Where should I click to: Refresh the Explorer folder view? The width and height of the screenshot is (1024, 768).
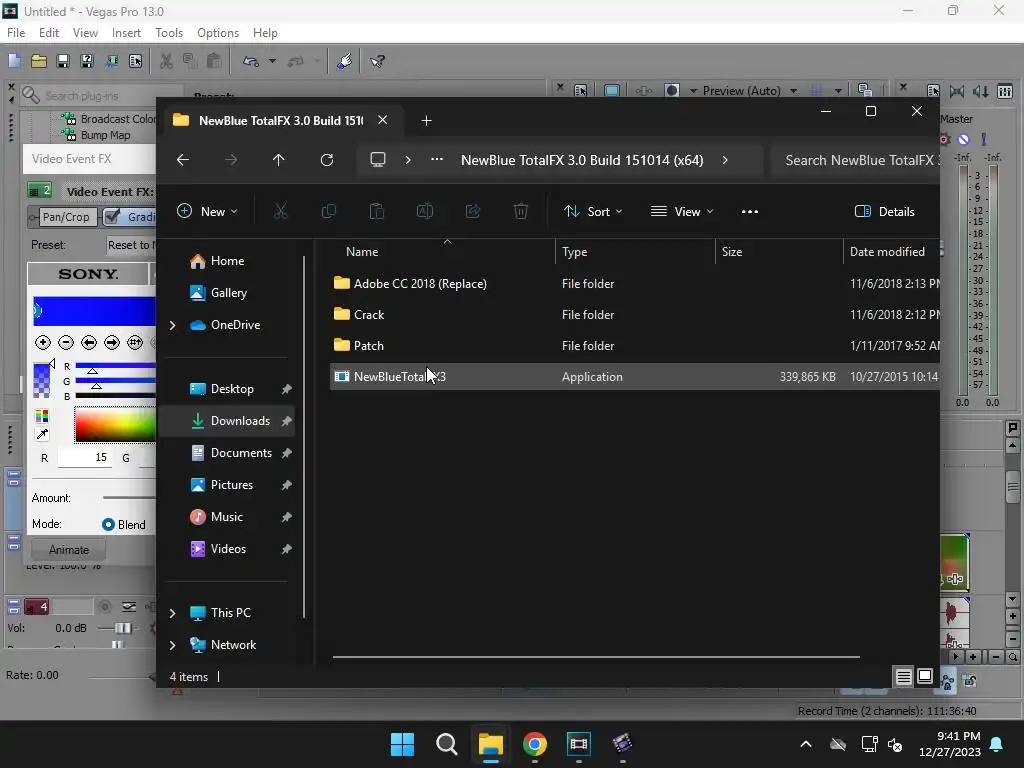coord(327,160)
